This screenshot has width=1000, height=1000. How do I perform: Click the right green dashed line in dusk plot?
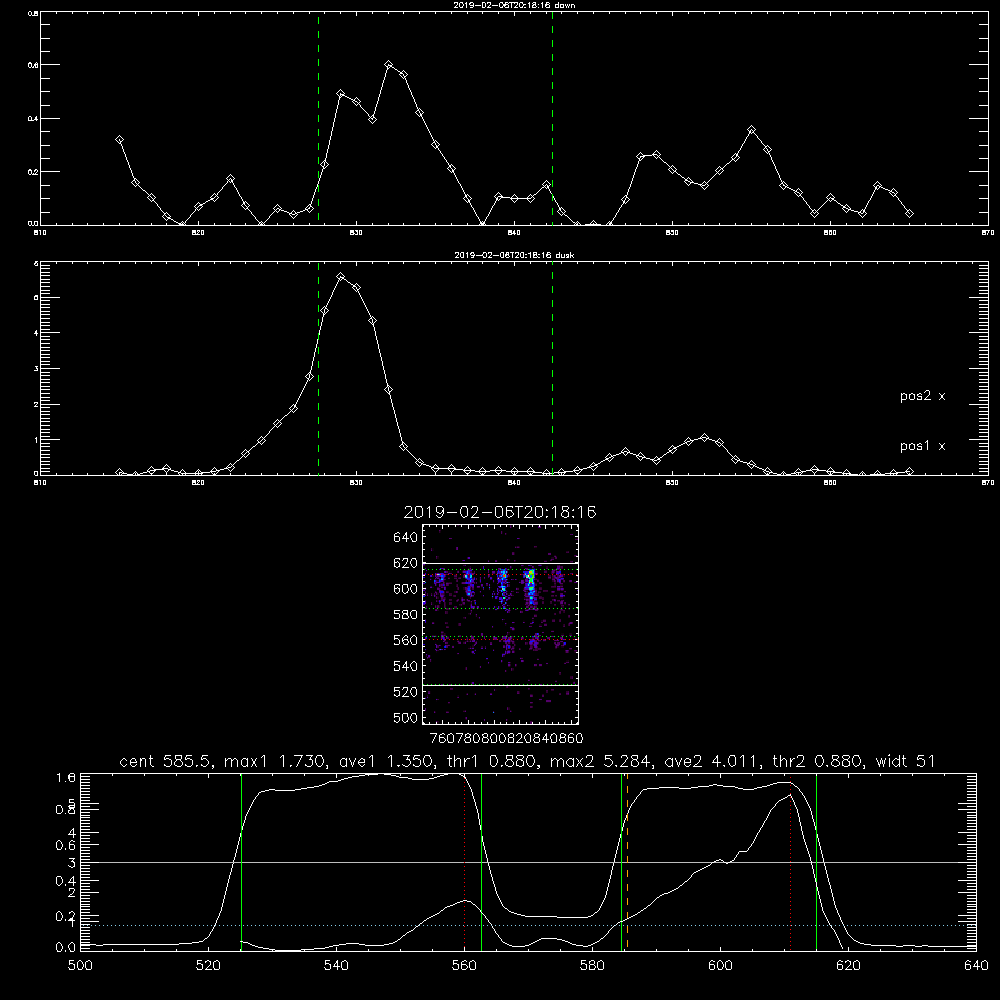pos(552,368)
